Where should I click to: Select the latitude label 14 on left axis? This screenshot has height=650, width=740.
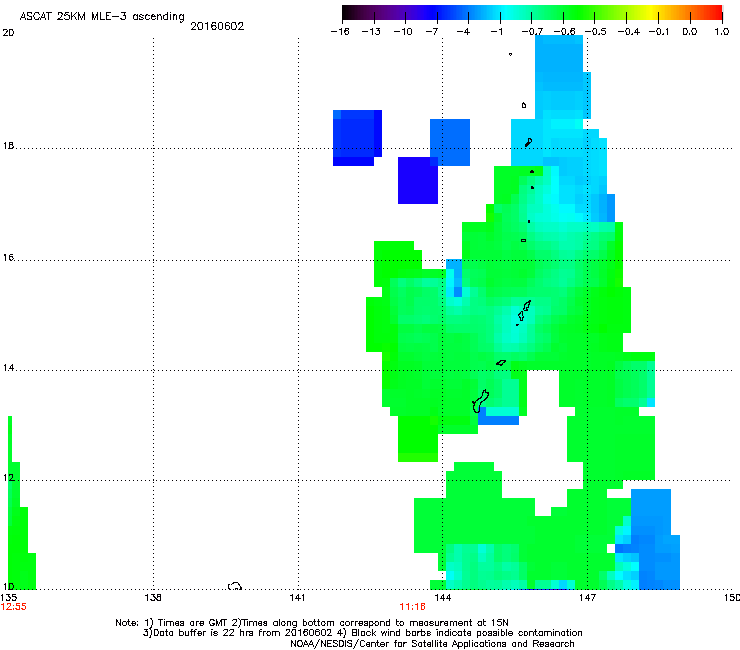[8, 368]
